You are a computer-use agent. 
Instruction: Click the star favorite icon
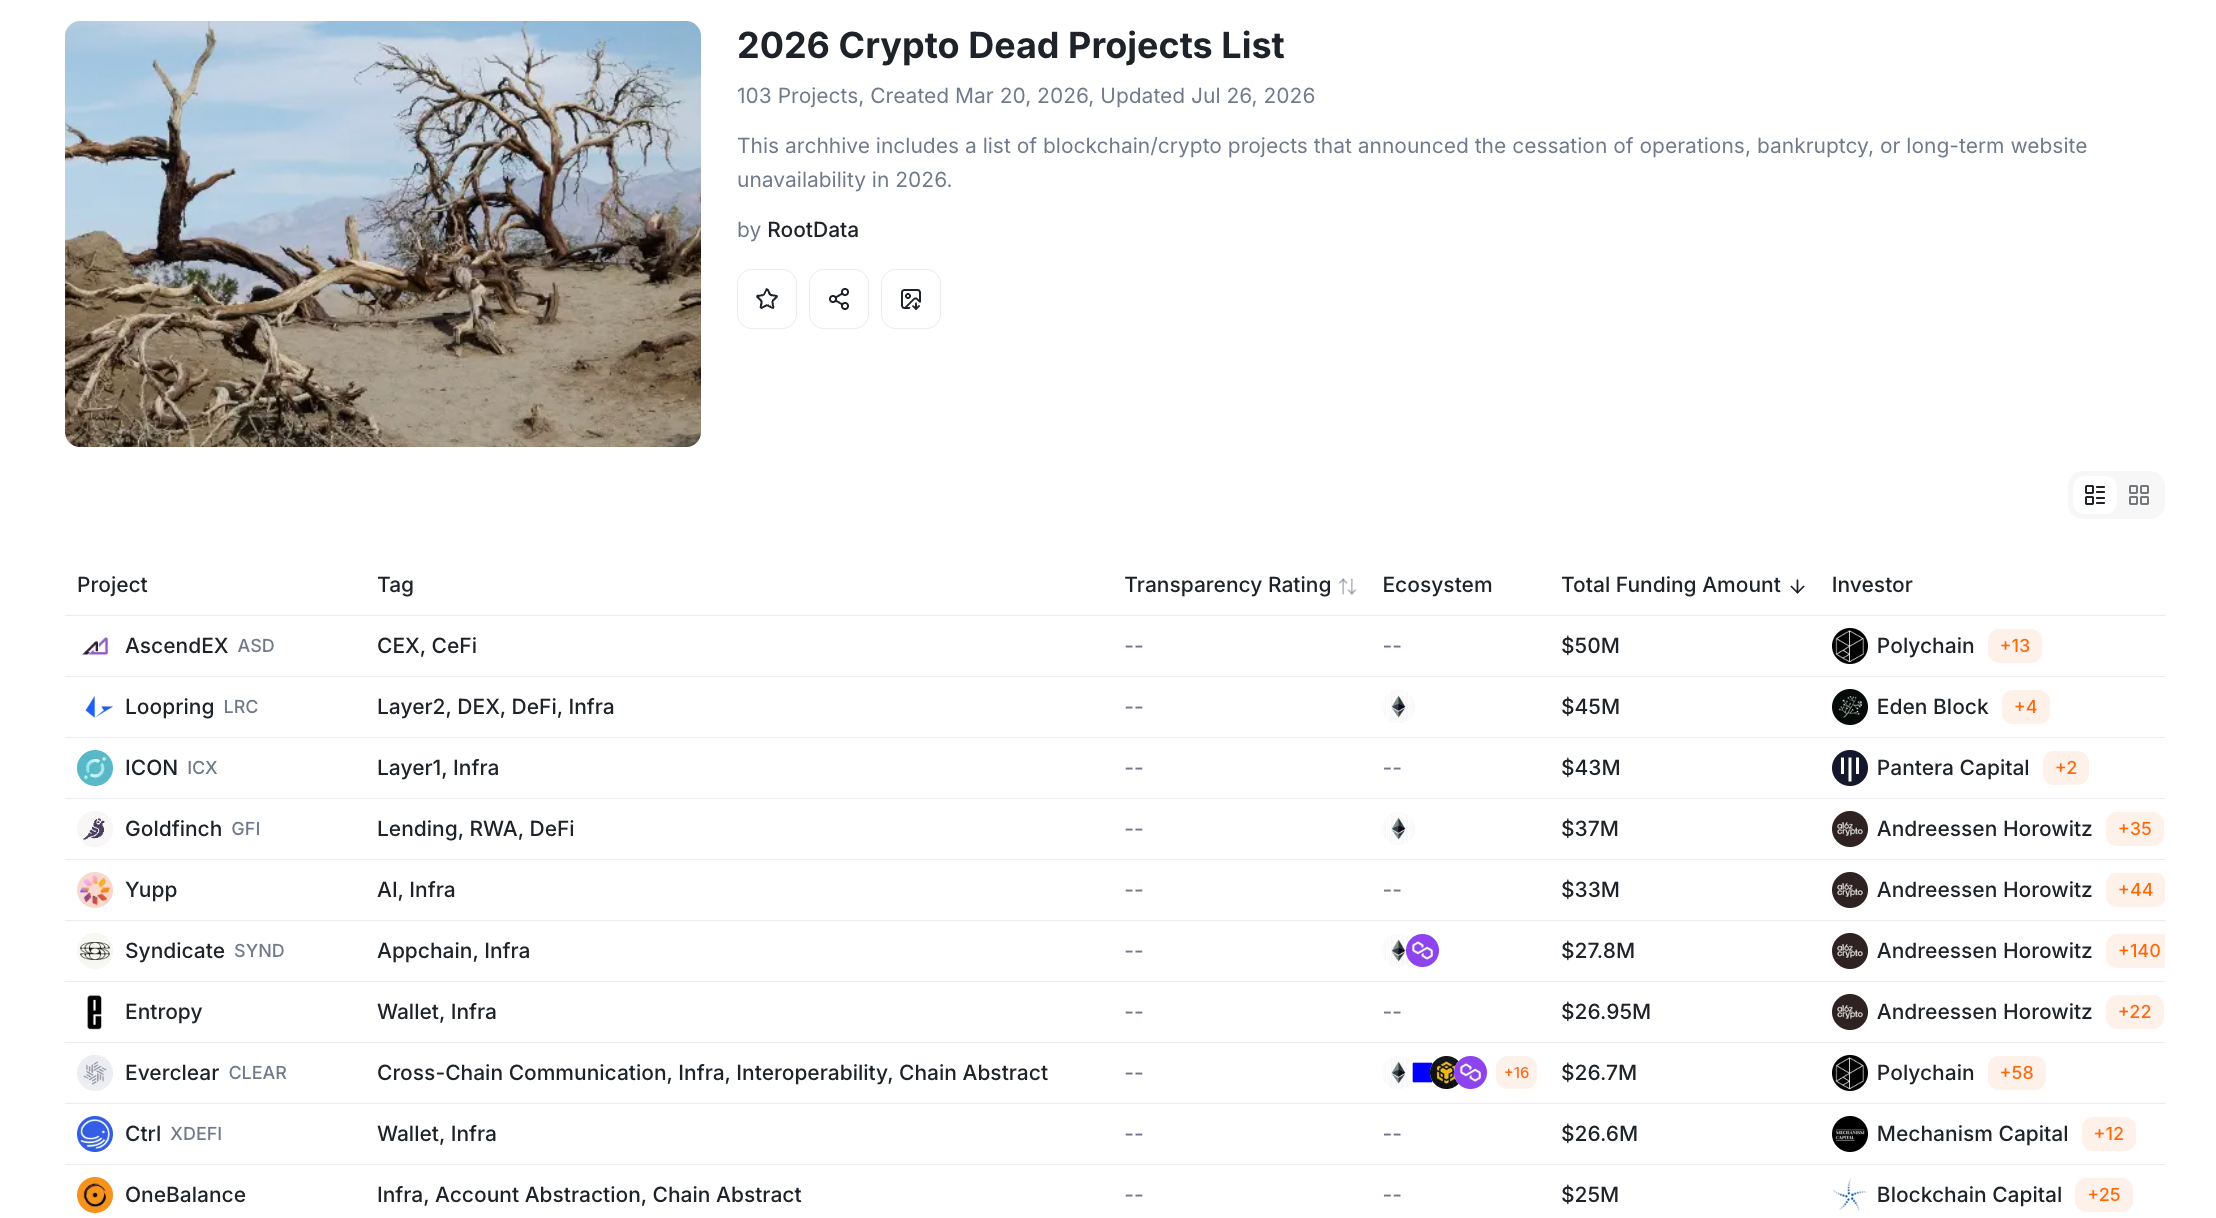(x=767, y=299)
